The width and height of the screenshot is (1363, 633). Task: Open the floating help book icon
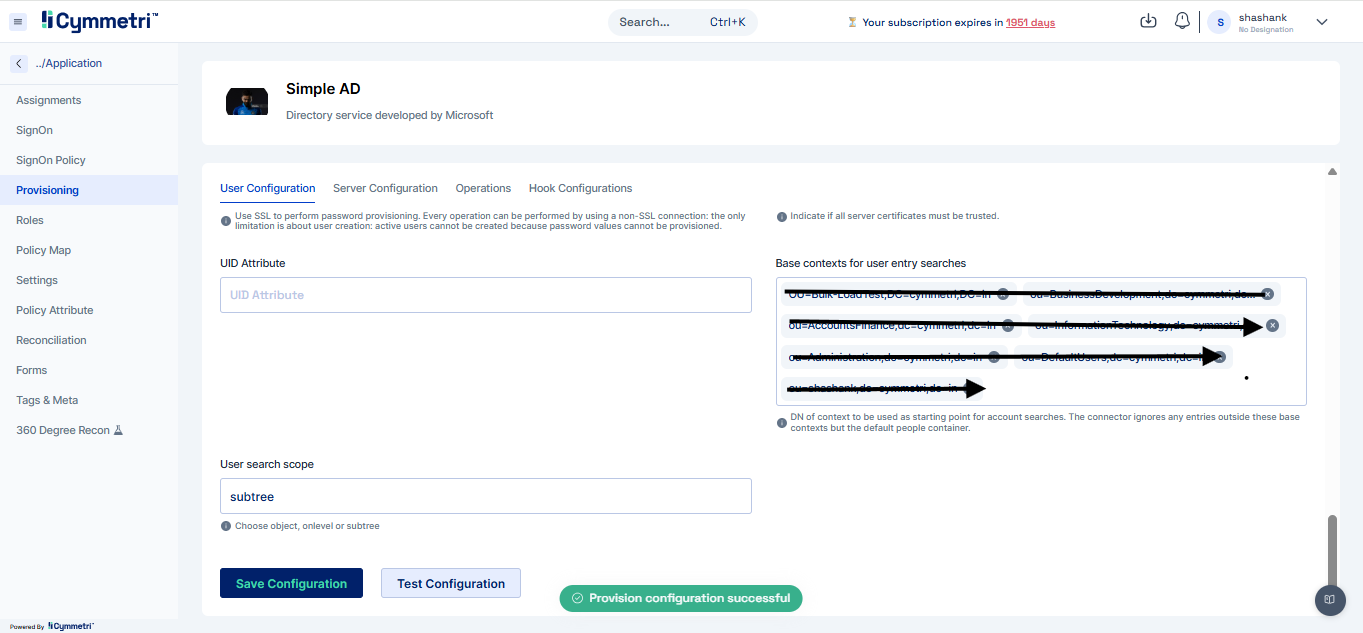[x=1329, y=600]
